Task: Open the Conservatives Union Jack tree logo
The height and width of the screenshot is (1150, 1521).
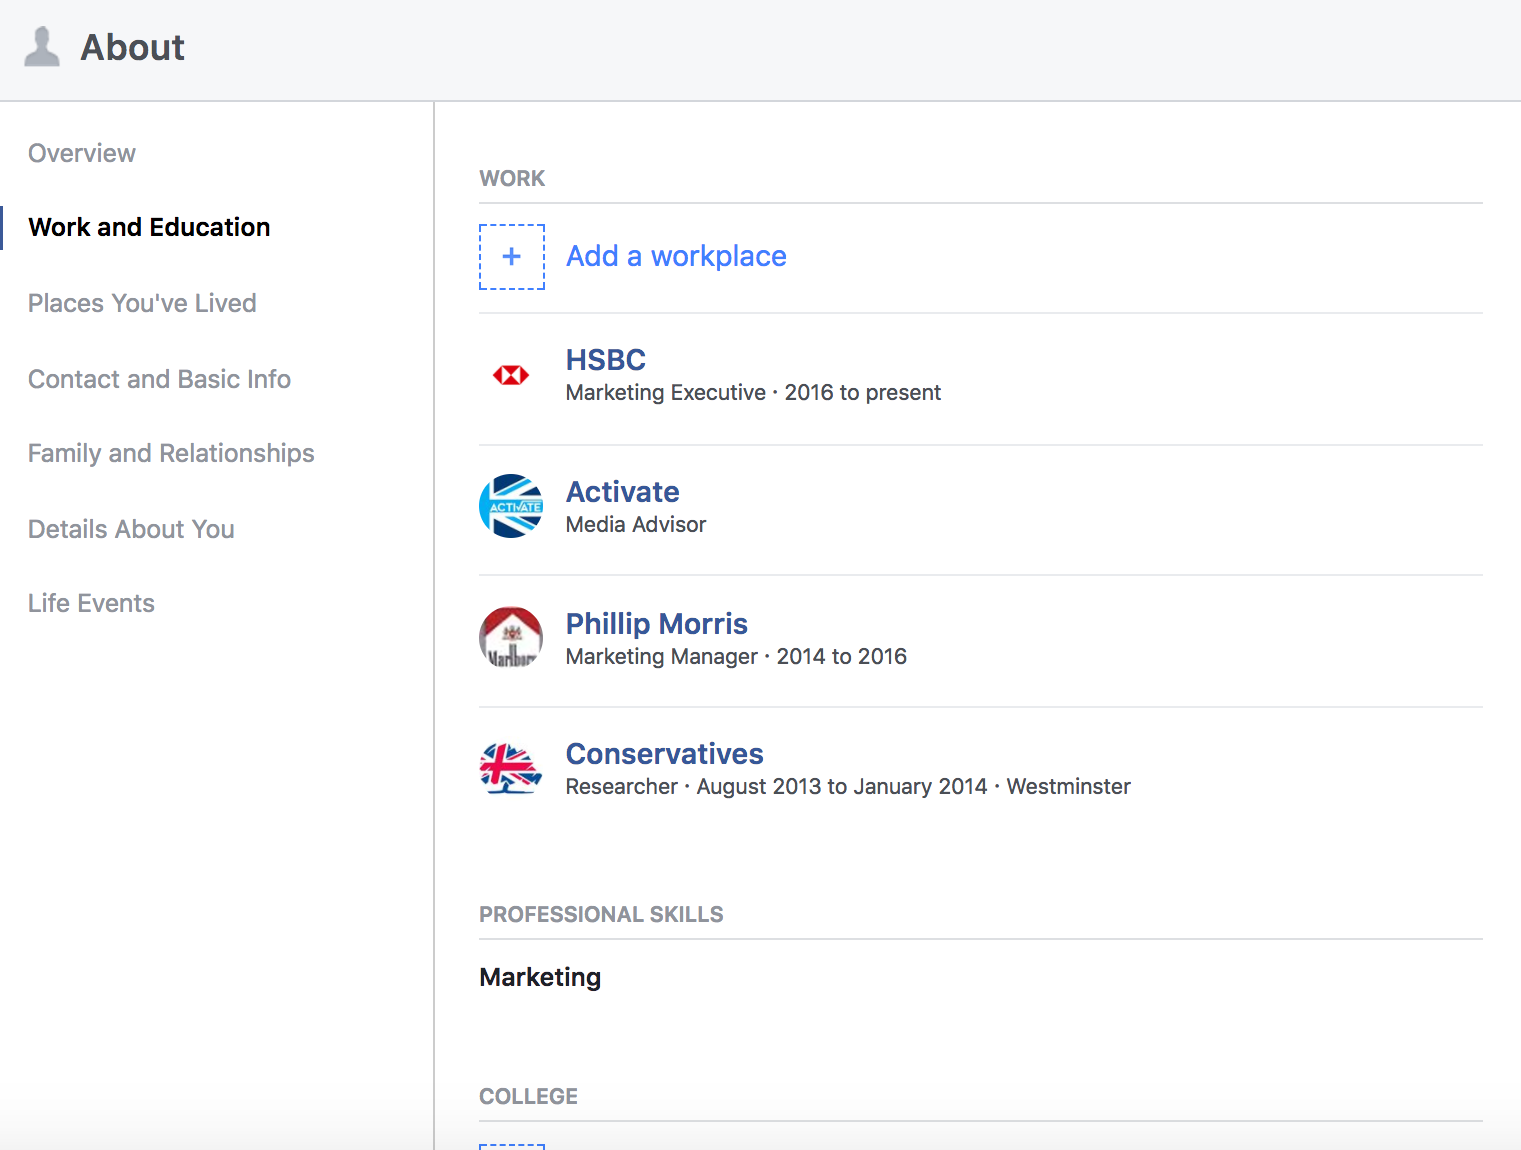Action: 511,768
